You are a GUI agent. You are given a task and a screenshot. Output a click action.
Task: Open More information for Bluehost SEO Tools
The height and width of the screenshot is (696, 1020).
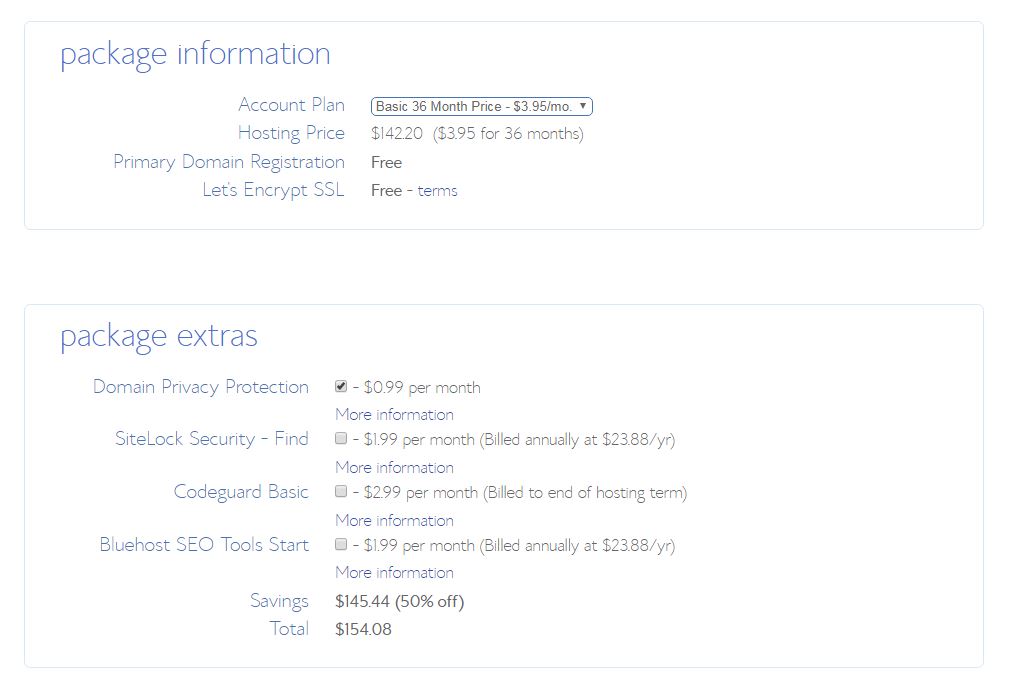tap(394, 572)
